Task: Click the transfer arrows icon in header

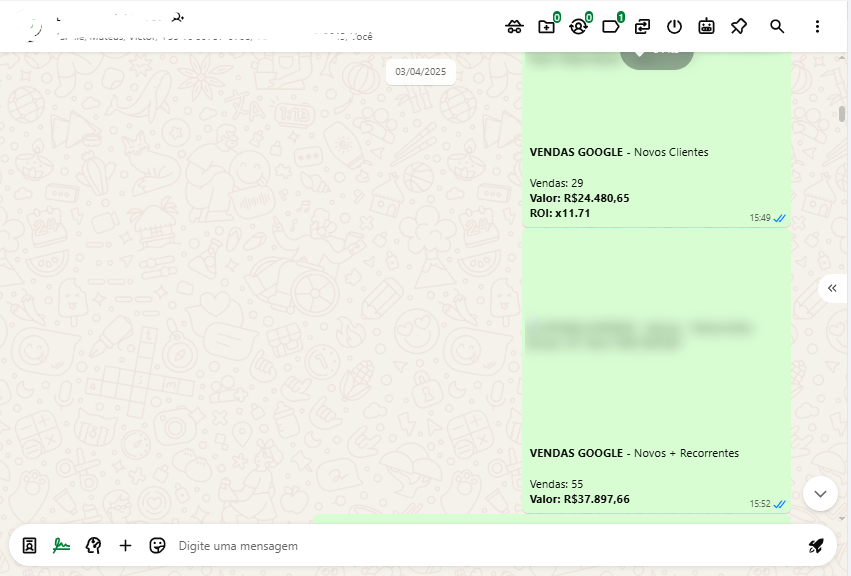Action: [x=642, y=27]
